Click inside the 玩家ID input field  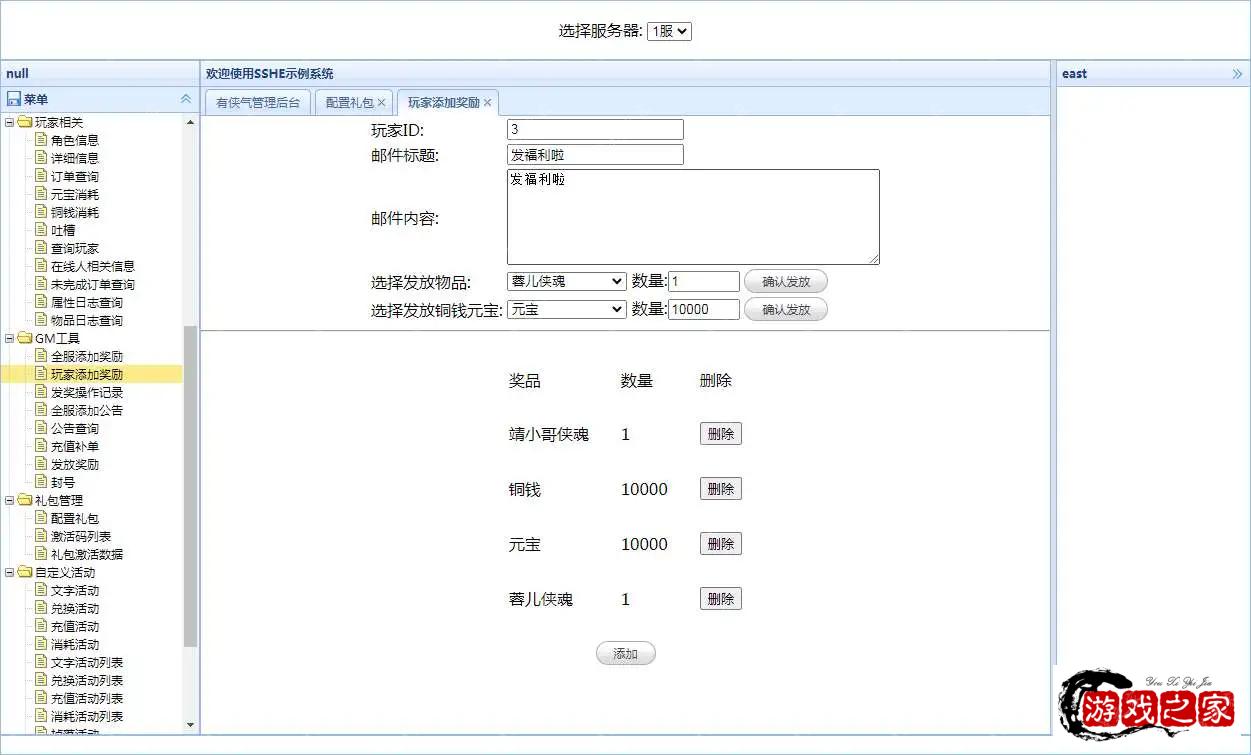click(594, 129)
